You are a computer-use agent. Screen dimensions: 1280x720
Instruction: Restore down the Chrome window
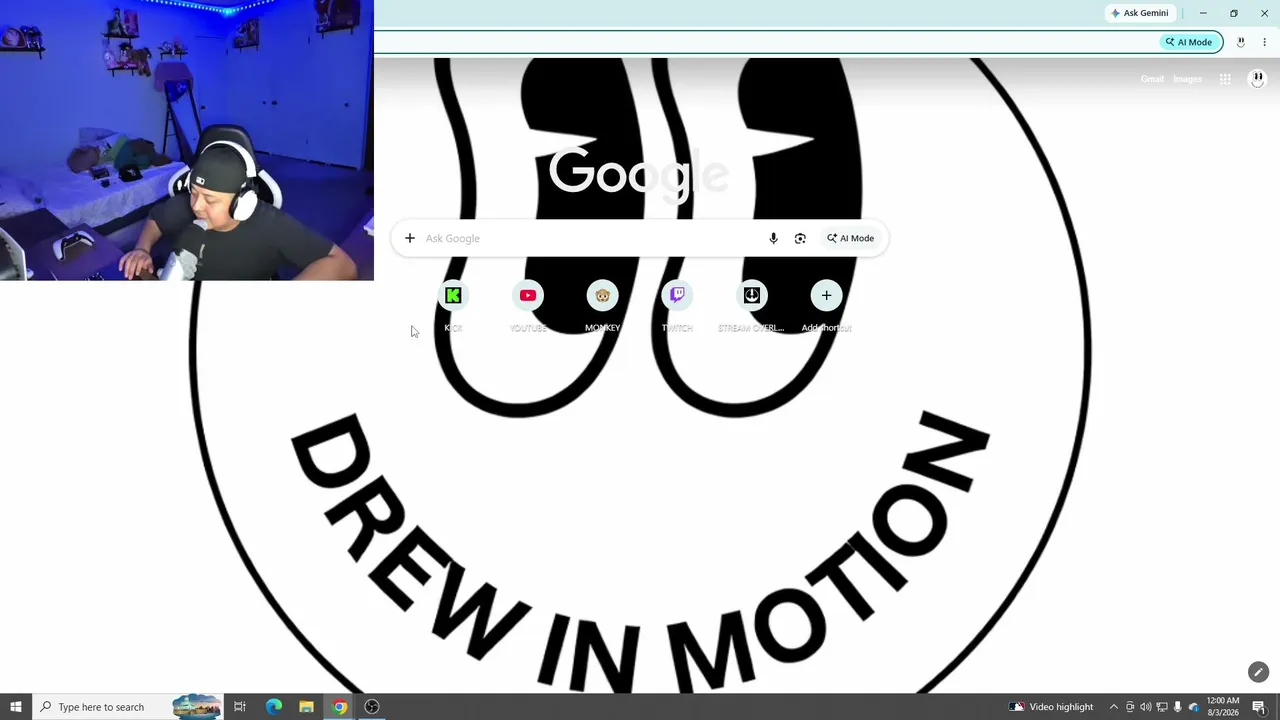[x=1233, y=13]
